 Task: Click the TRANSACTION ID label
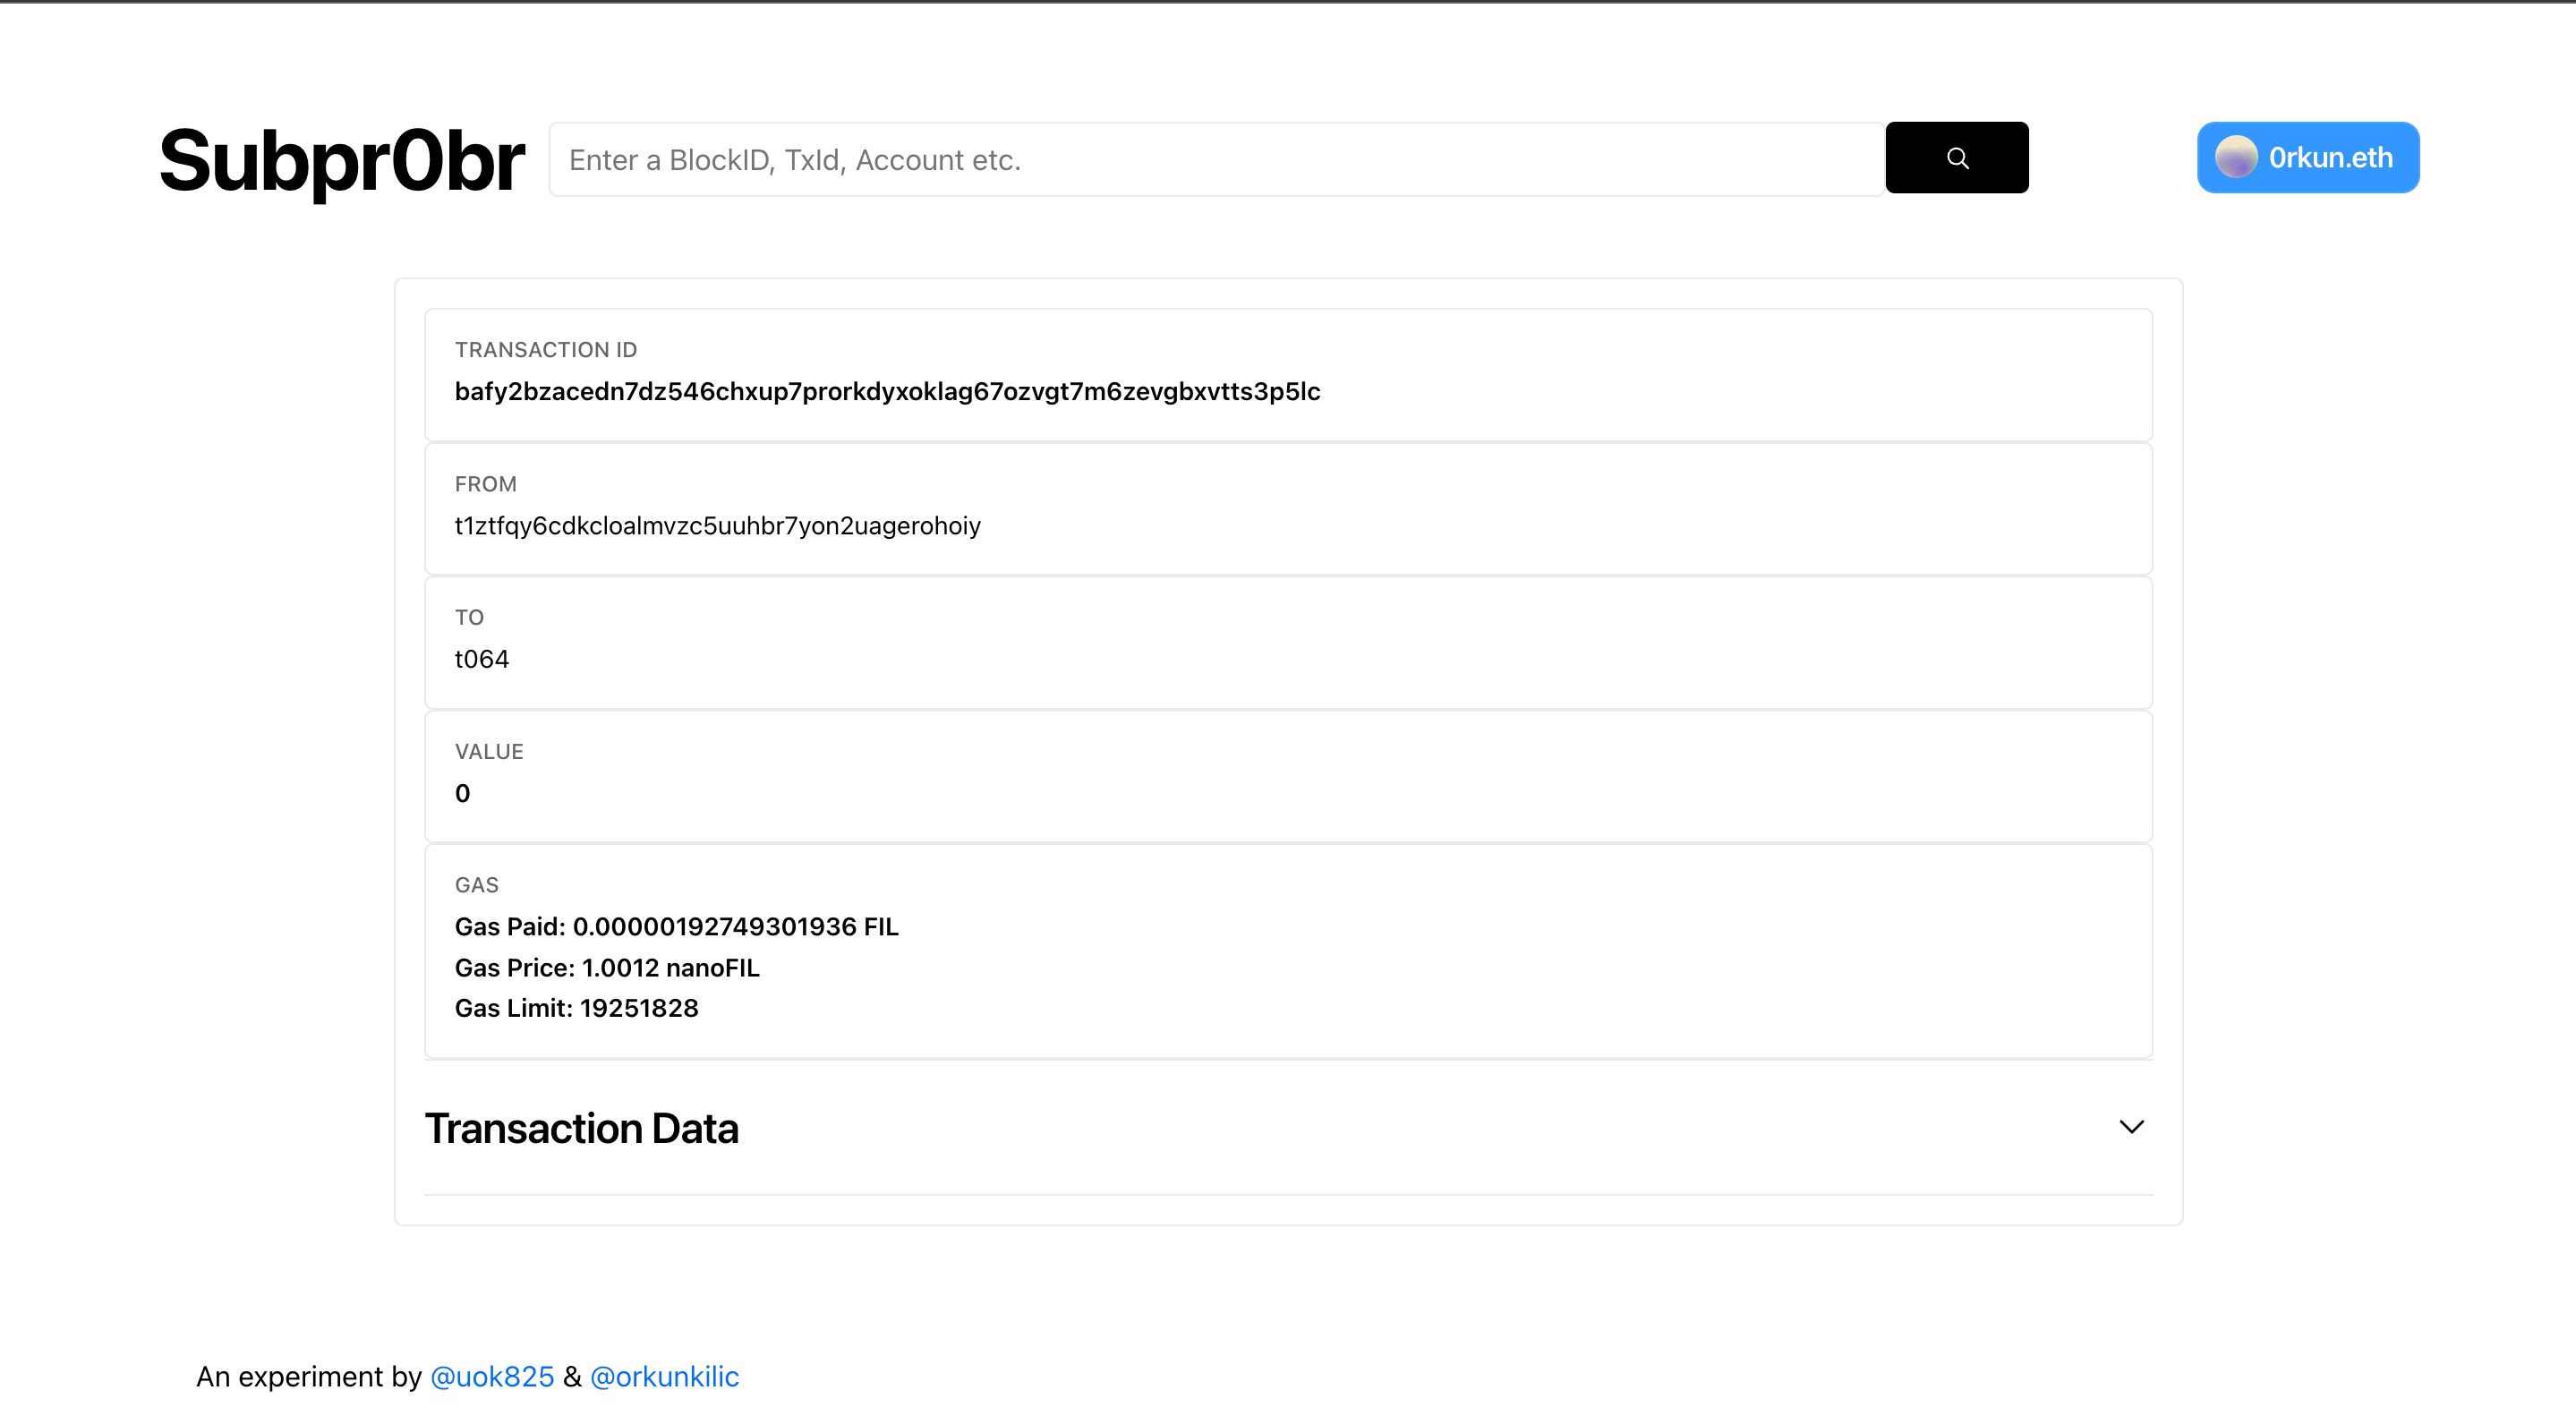coord(545,350)
